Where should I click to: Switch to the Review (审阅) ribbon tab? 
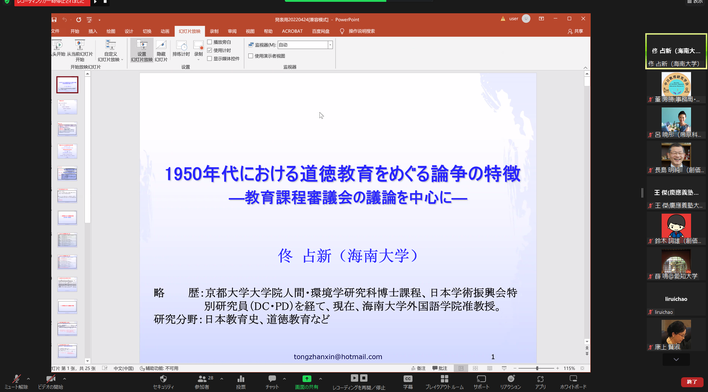click(x=232, y=31)
